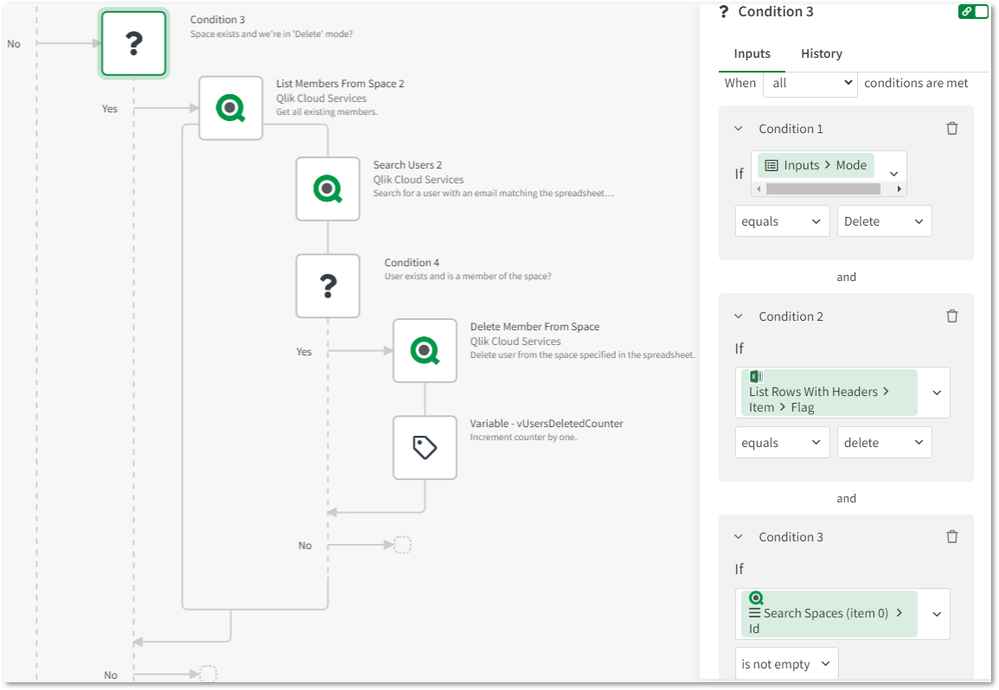Switch to the History tab

point(821,53)
